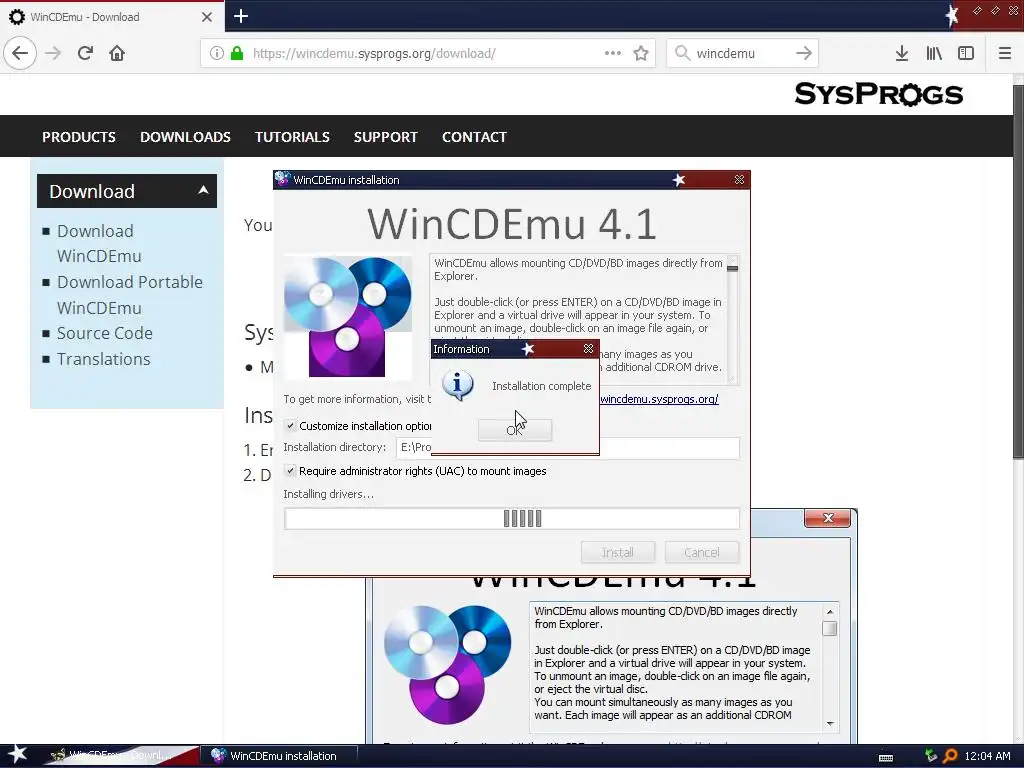Click the installer progress bar

click(x=512, y=519)
